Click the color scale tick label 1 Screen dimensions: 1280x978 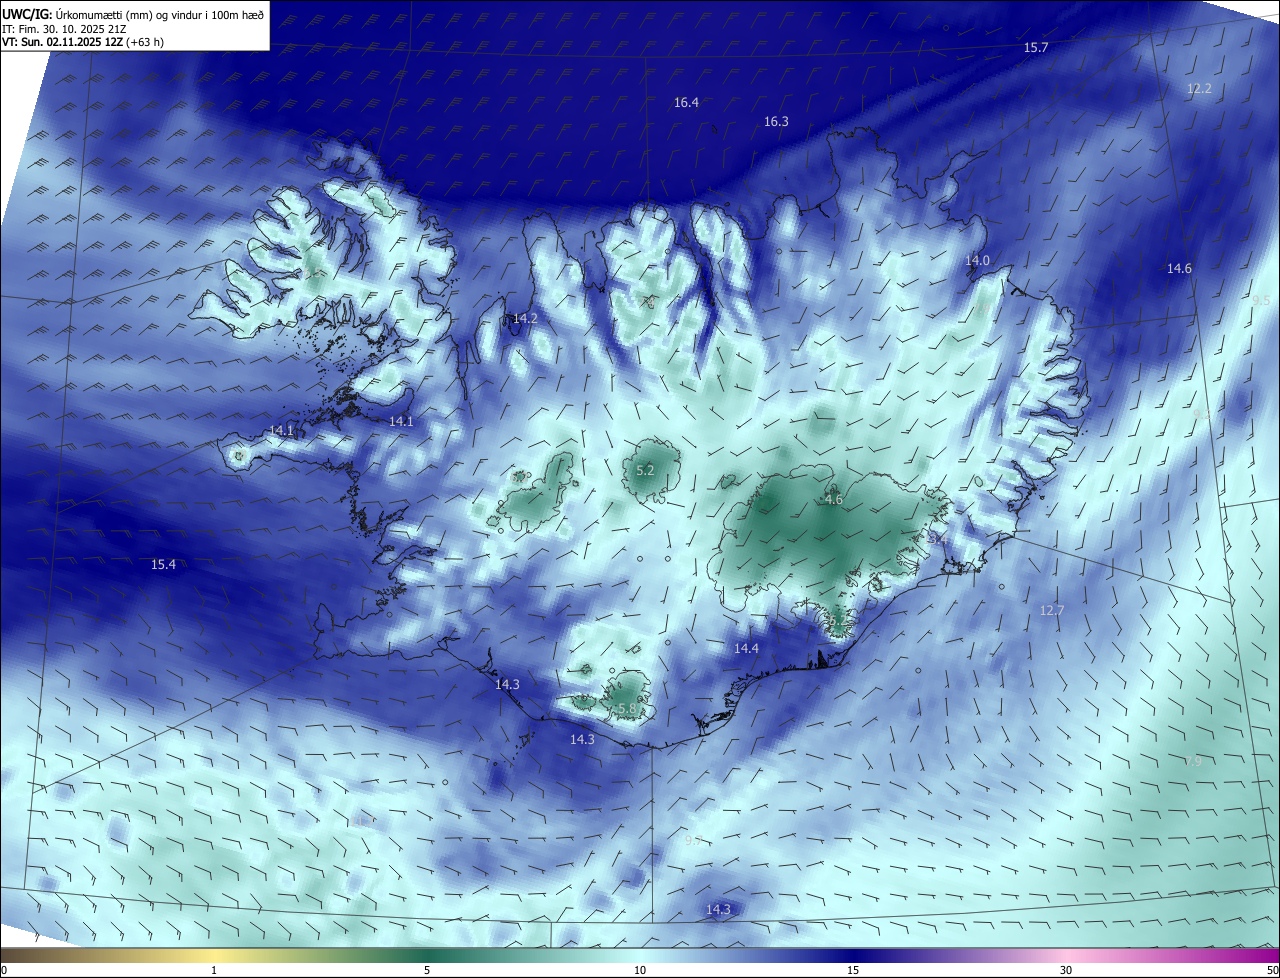pyautogui.click(x=214, y=970)
